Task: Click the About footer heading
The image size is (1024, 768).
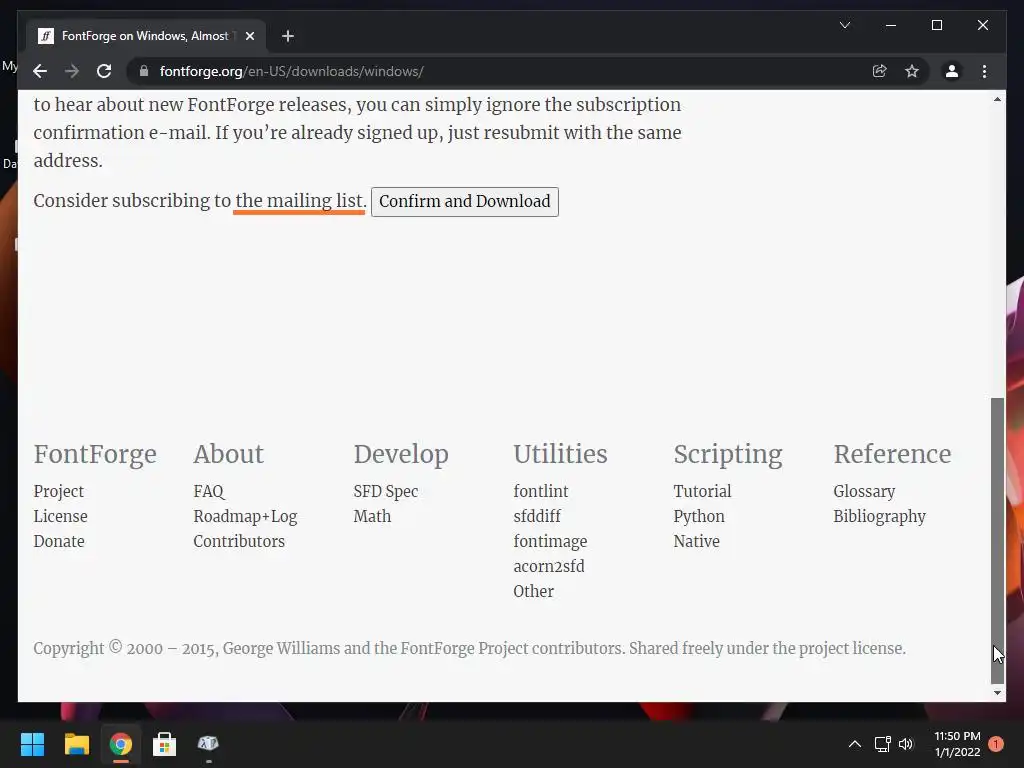Action: click(229, 455)
